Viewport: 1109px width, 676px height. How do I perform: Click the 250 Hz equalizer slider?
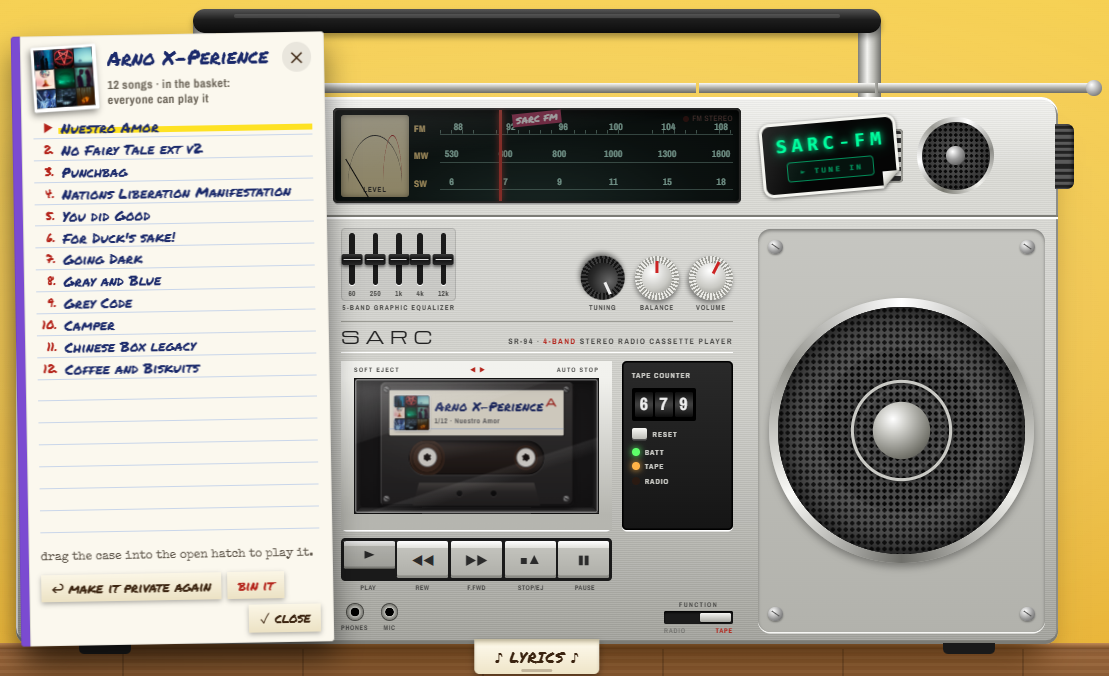[x=375, y=259]
